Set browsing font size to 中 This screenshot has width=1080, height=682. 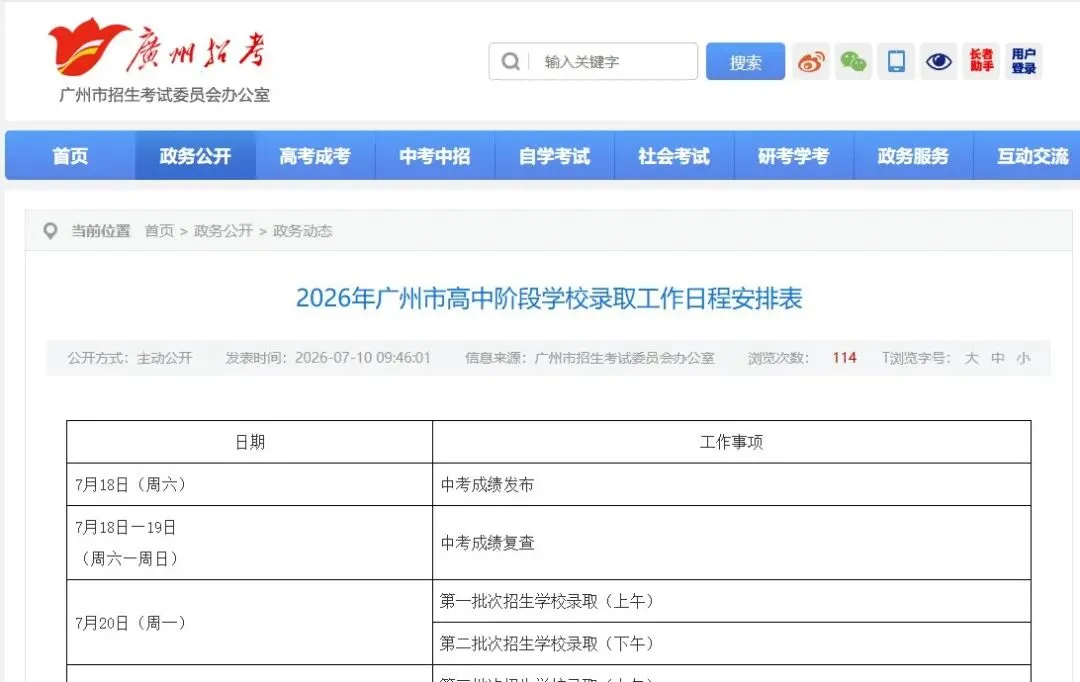point(997,358)
